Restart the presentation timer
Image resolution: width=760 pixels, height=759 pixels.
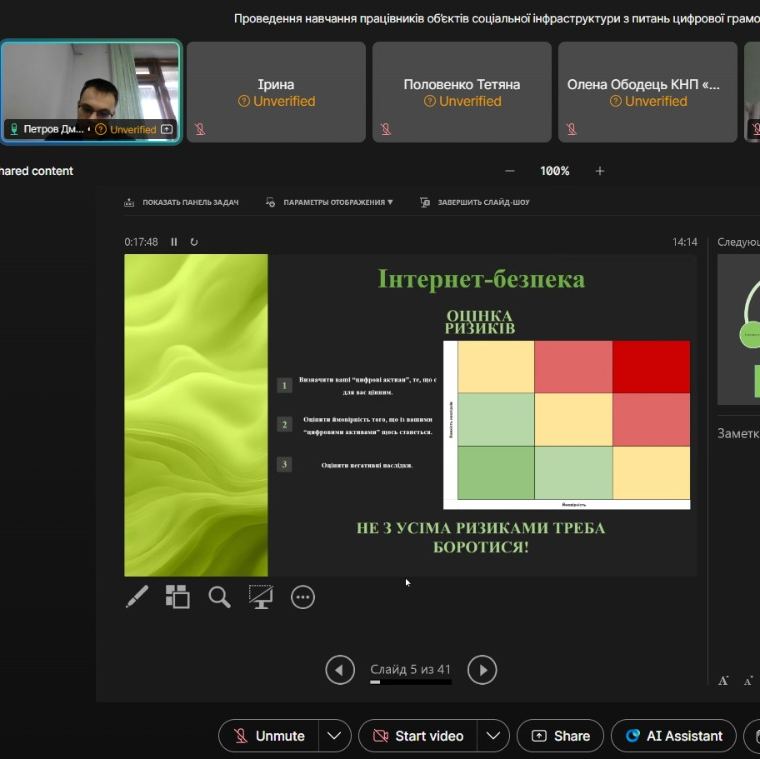click(194, 242)
